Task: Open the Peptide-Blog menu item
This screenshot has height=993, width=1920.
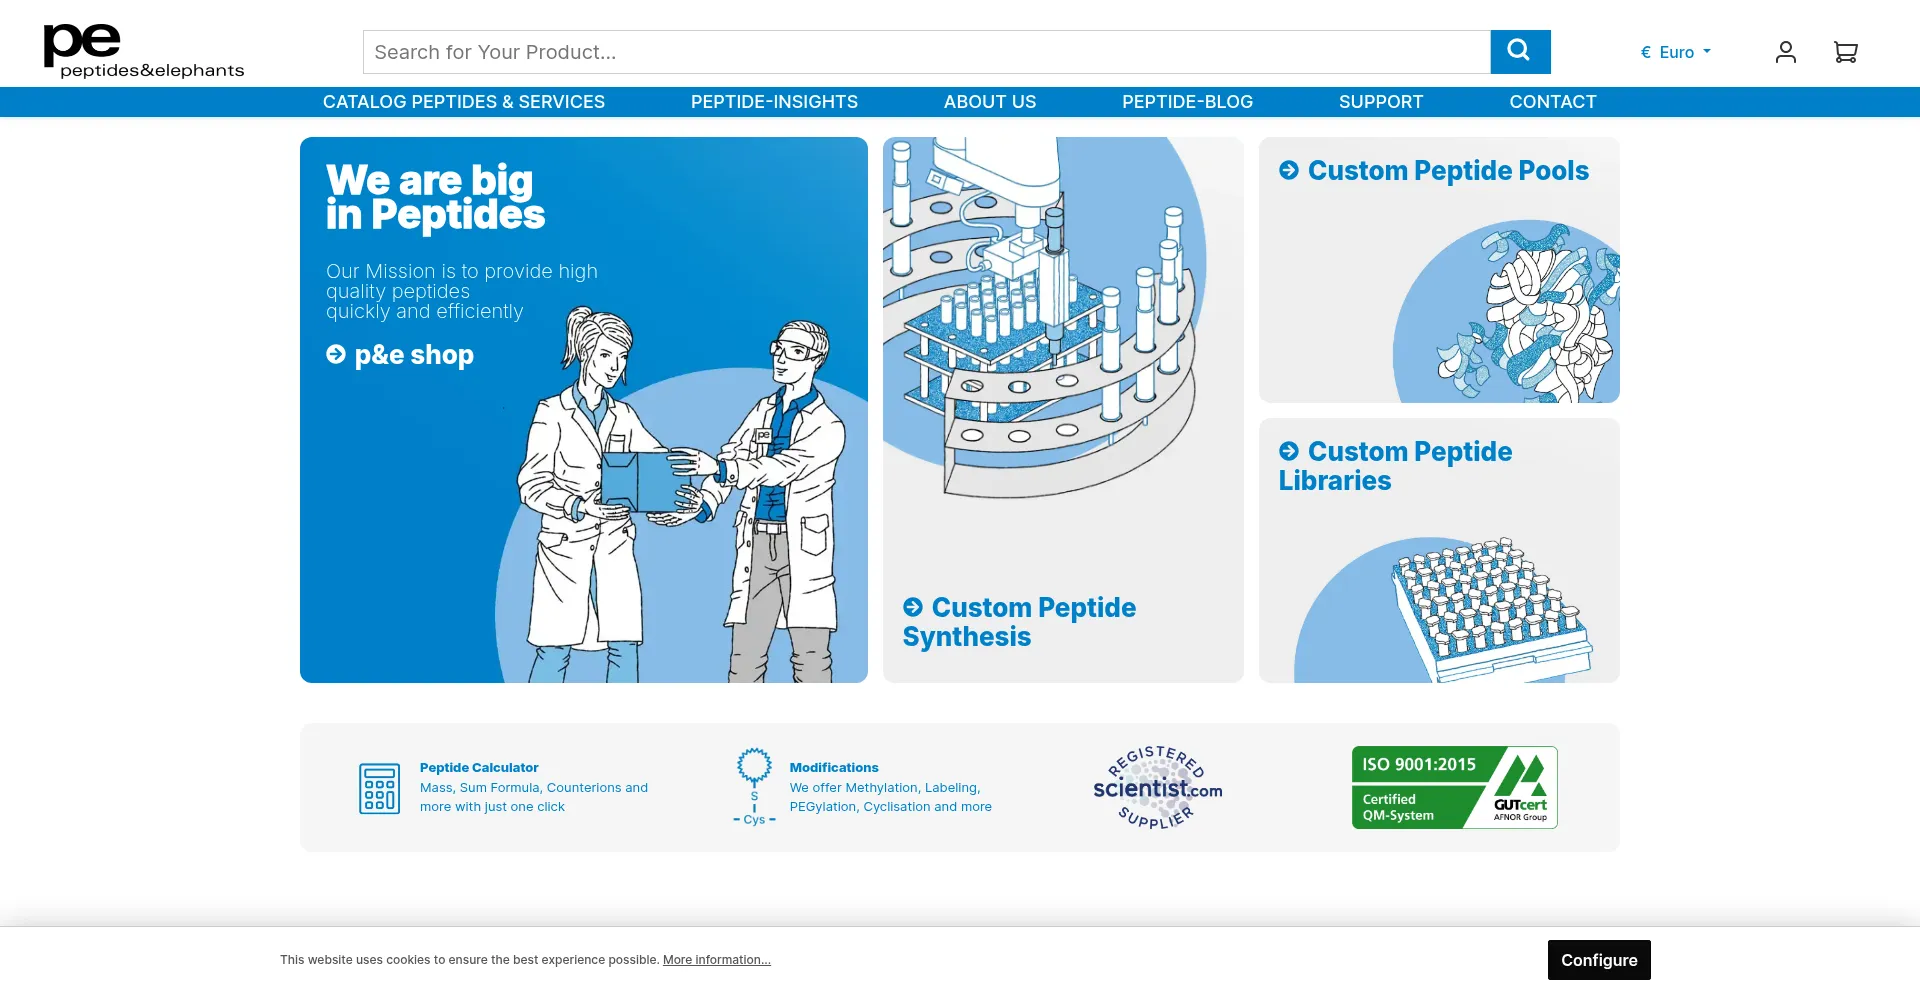Action: click(x=1187, y=102)
